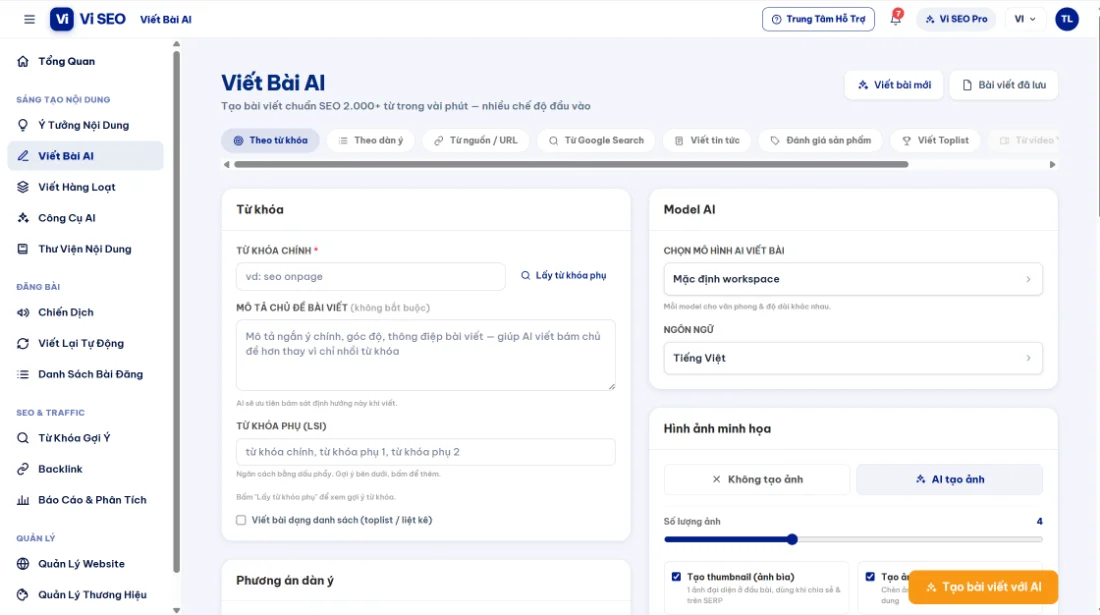Open the VI language switcher
The width and height of the screenshot is (1100, 615).
tap(1025, 19)
